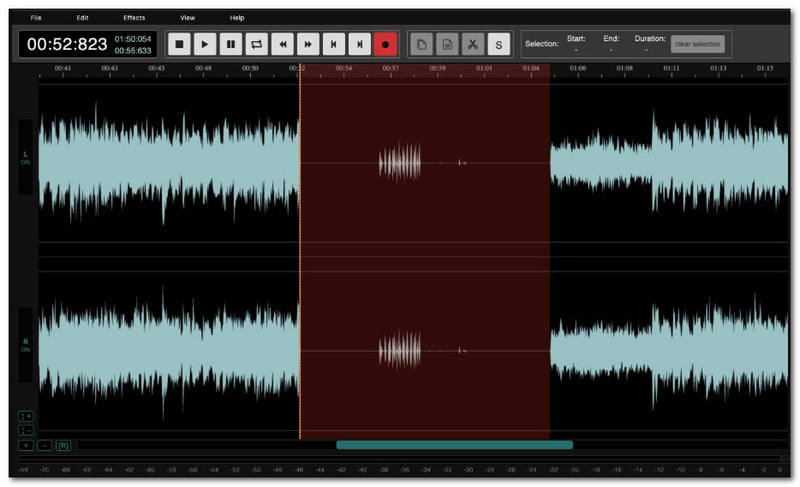Copy the selection with the copy icon
Screen dimensions: 800x487
pyautogui.click(x=421, y=44)
